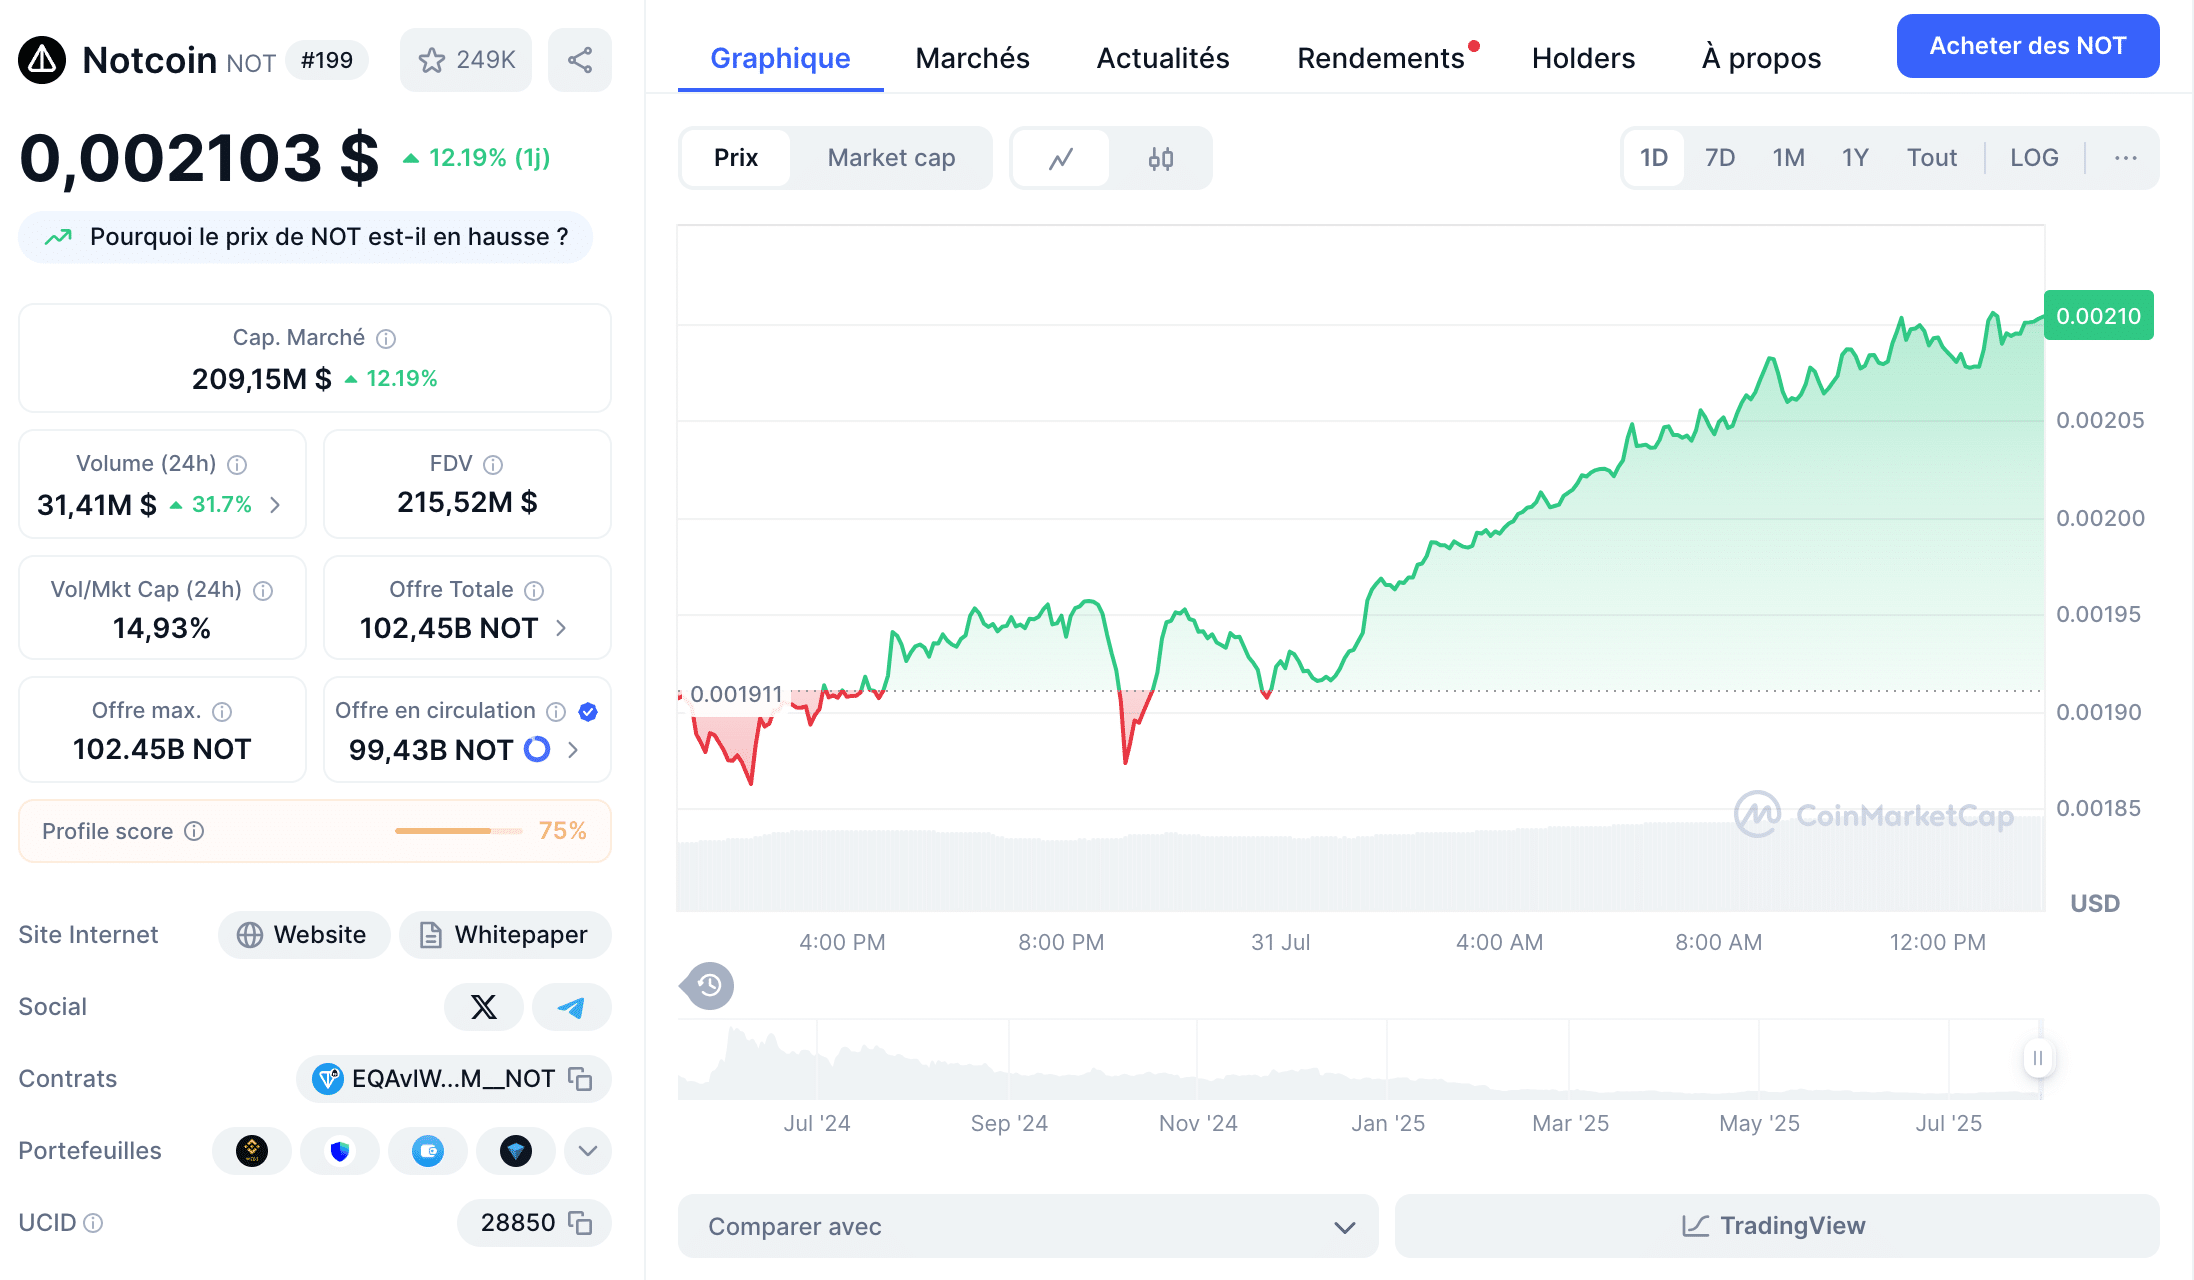
Task: Click the UCID 28850 chip
Action: click(x=534, y=1223)
